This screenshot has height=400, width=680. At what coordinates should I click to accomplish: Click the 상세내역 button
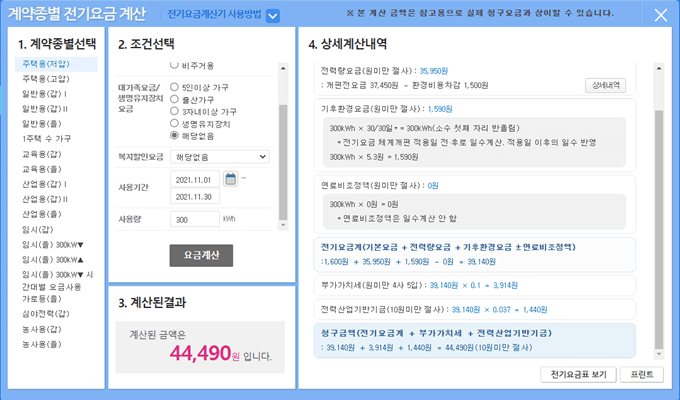click(x=605, y=85)
